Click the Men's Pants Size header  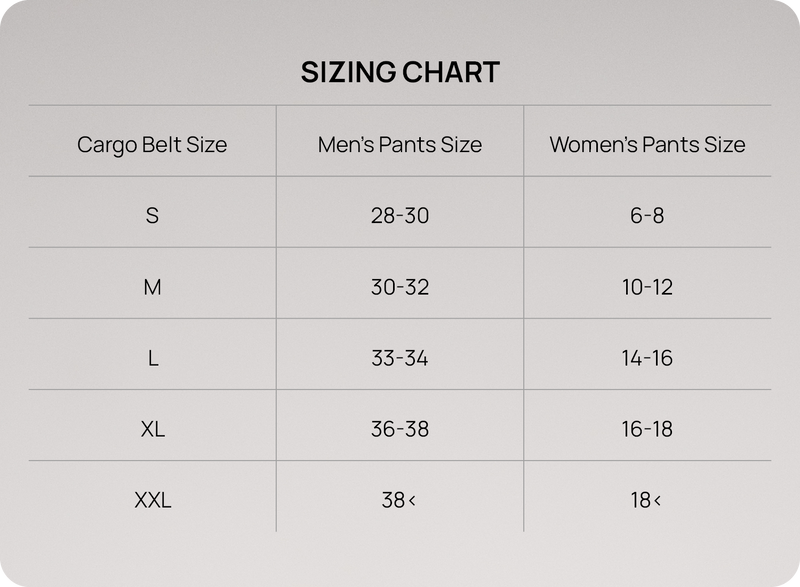[400, 144]
